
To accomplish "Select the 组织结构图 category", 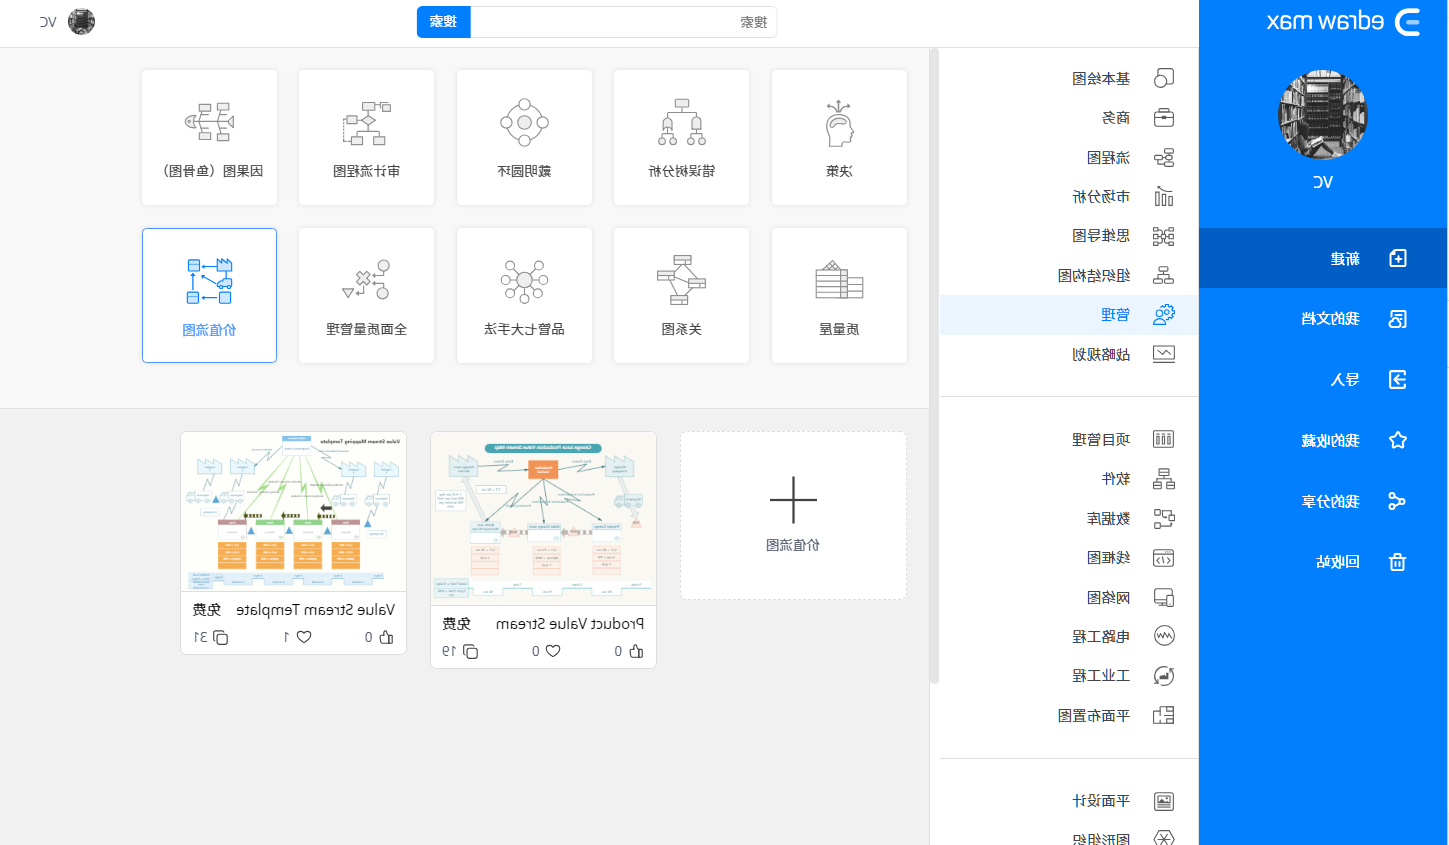I will point(1069,275).
